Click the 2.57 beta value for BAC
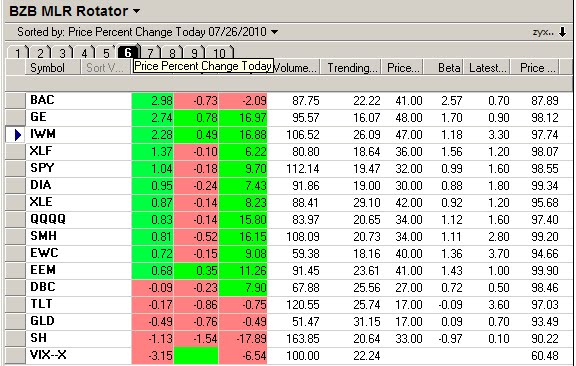 451,101
